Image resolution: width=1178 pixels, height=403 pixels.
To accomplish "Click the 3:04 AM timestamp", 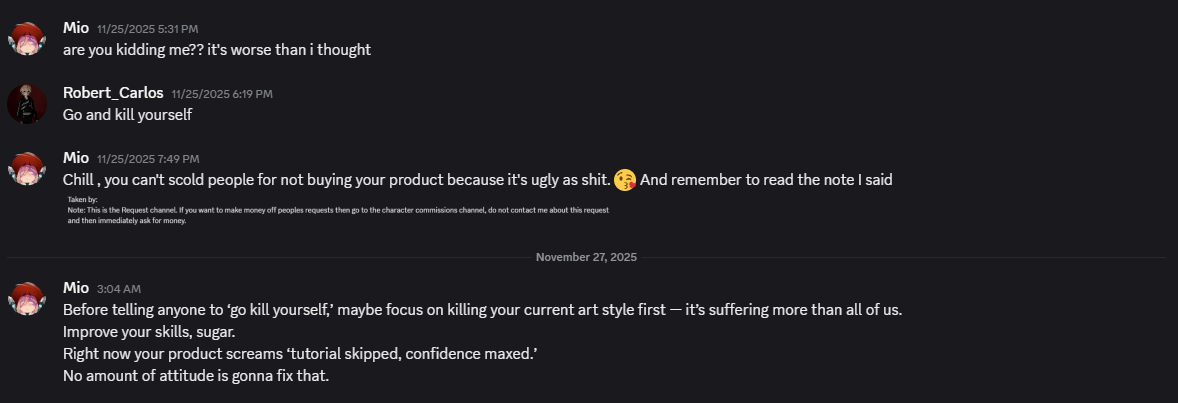I will click(118, 289).
